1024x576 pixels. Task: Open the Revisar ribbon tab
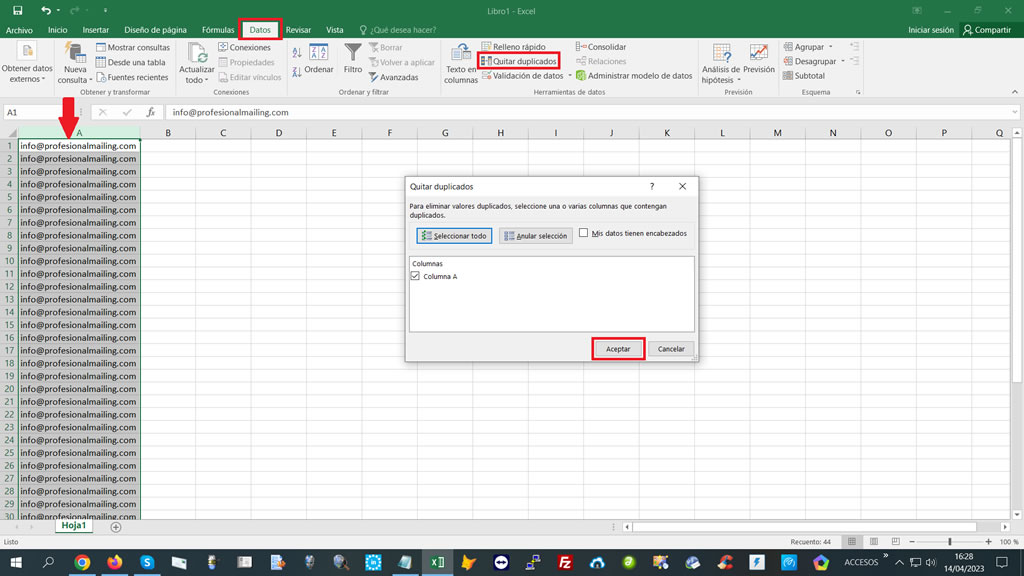coord(298,29)
